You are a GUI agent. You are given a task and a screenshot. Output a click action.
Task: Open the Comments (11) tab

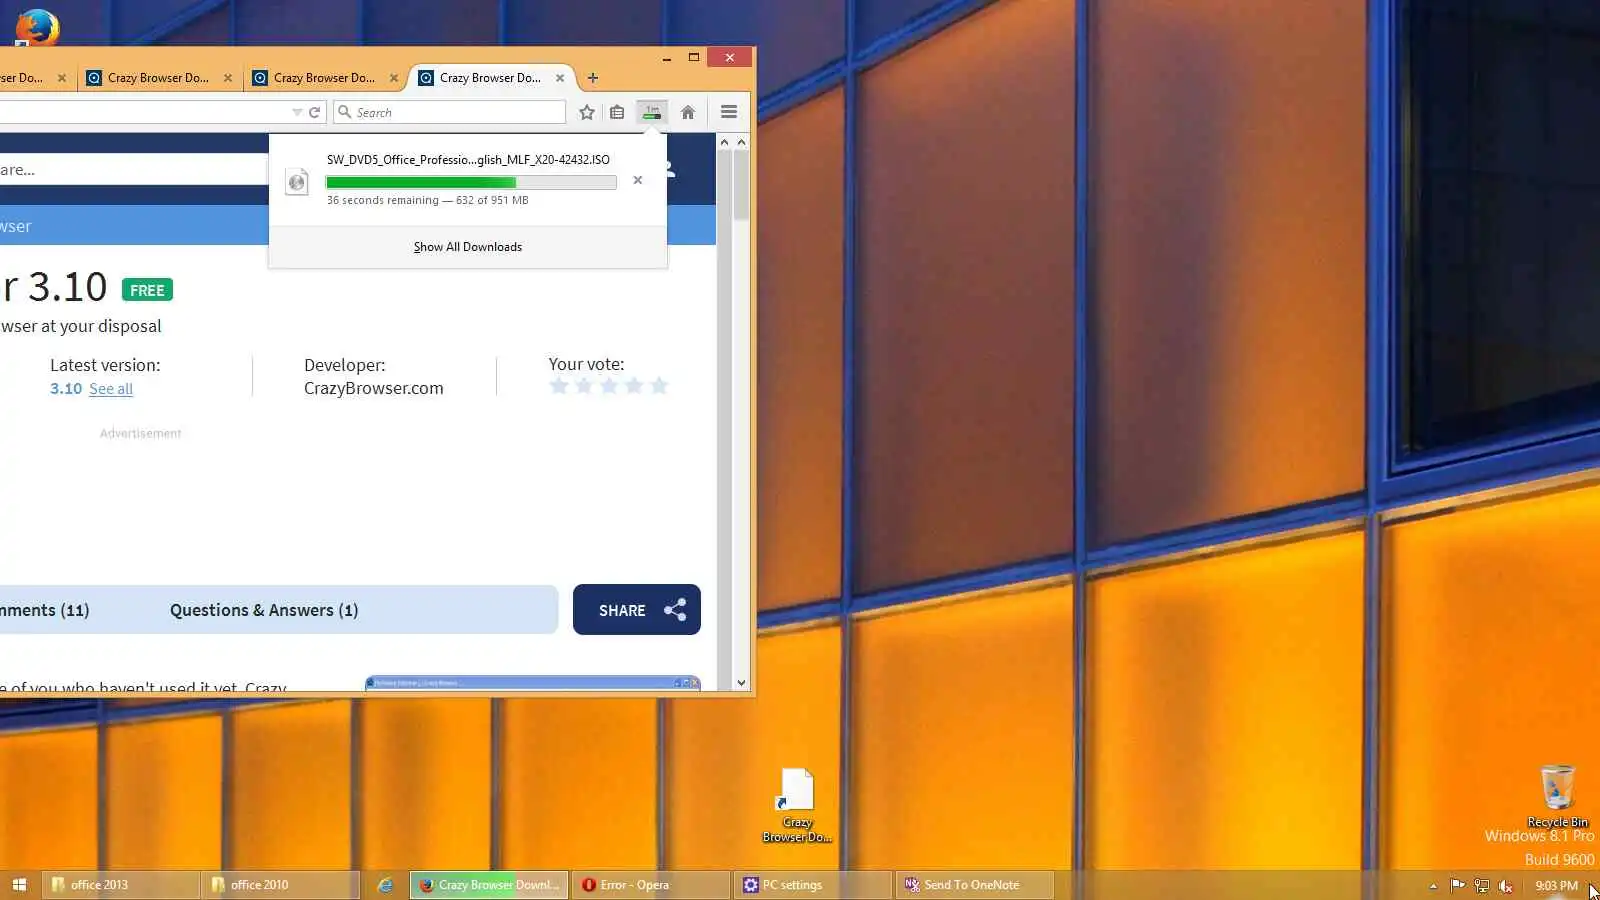[x=44, y=610]
